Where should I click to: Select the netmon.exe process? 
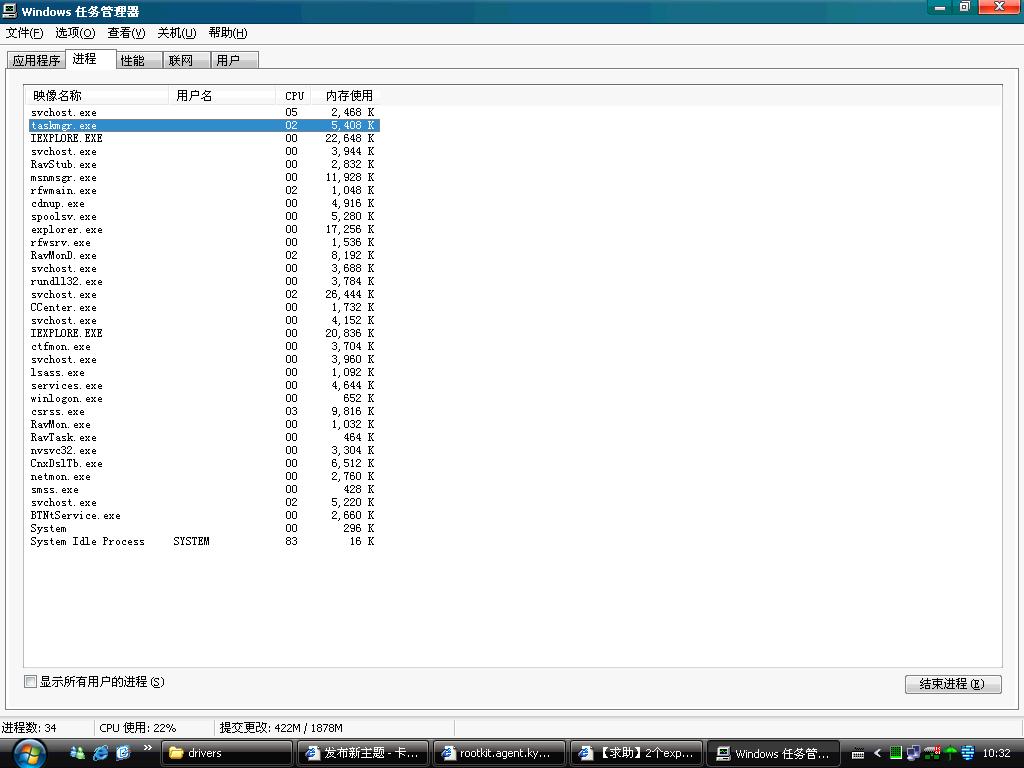pos(204,476)
